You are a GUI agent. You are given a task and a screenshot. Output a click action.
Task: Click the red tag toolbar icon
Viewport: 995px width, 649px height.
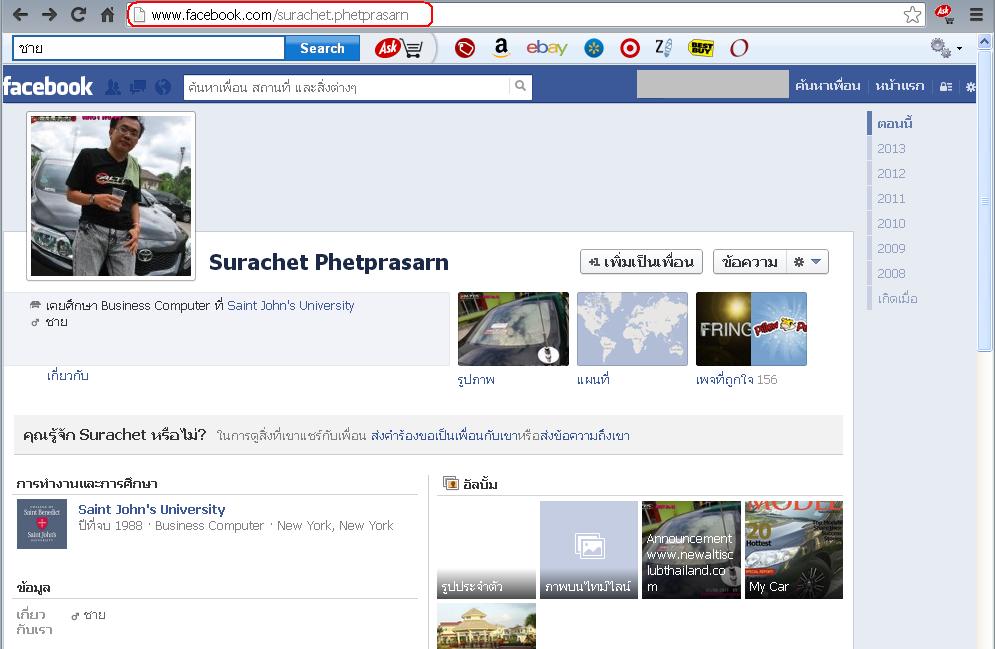(x=465, y=48)
